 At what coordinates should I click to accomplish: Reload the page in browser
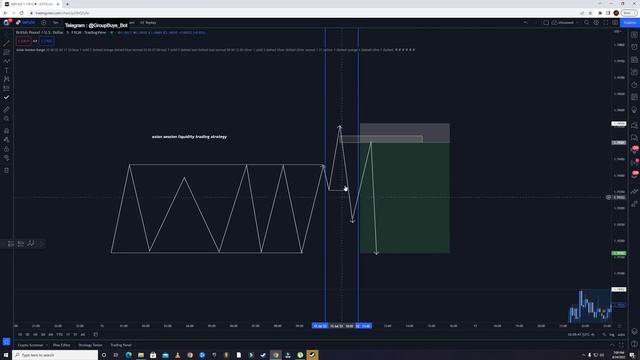pos(22,13)
